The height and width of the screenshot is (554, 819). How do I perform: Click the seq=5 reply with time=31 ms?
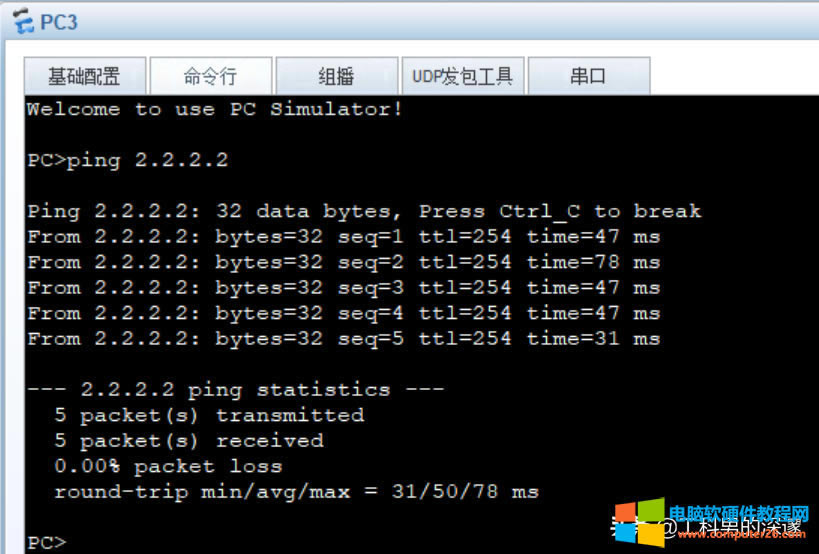[343, 339]
